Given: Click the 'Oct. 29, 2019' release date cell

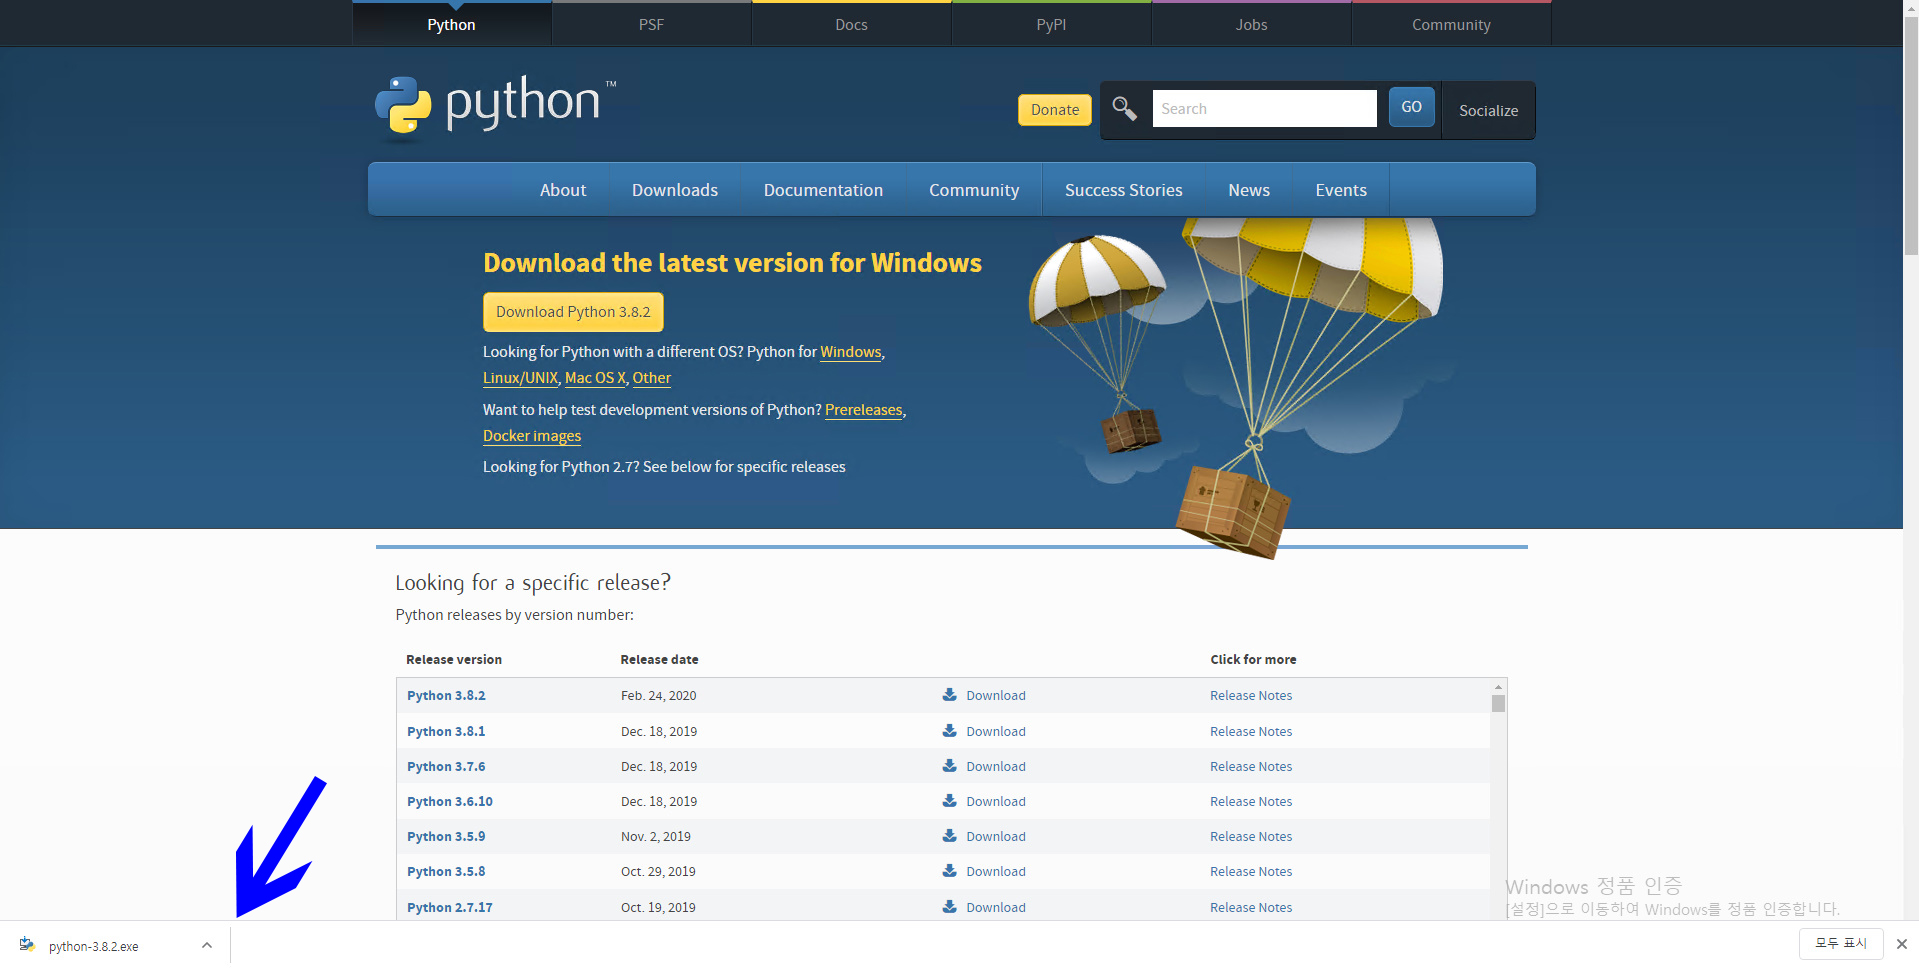Looking at the screenshot, I should (x=658, y=871).
